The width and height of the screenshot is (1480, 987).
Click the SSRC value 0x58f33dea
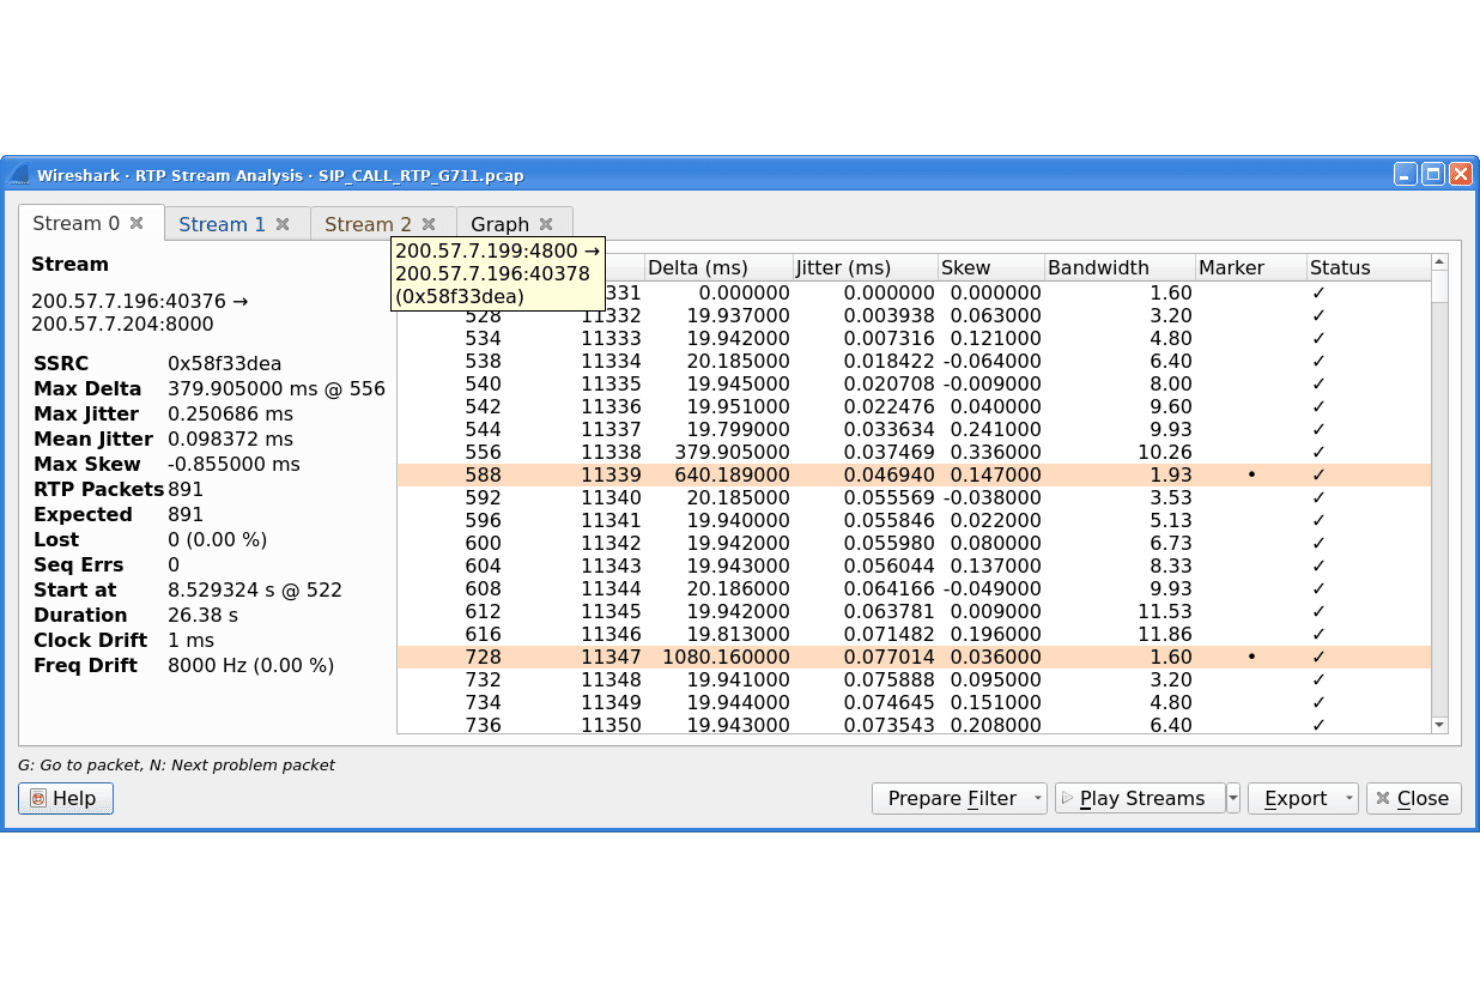[224, 364]
